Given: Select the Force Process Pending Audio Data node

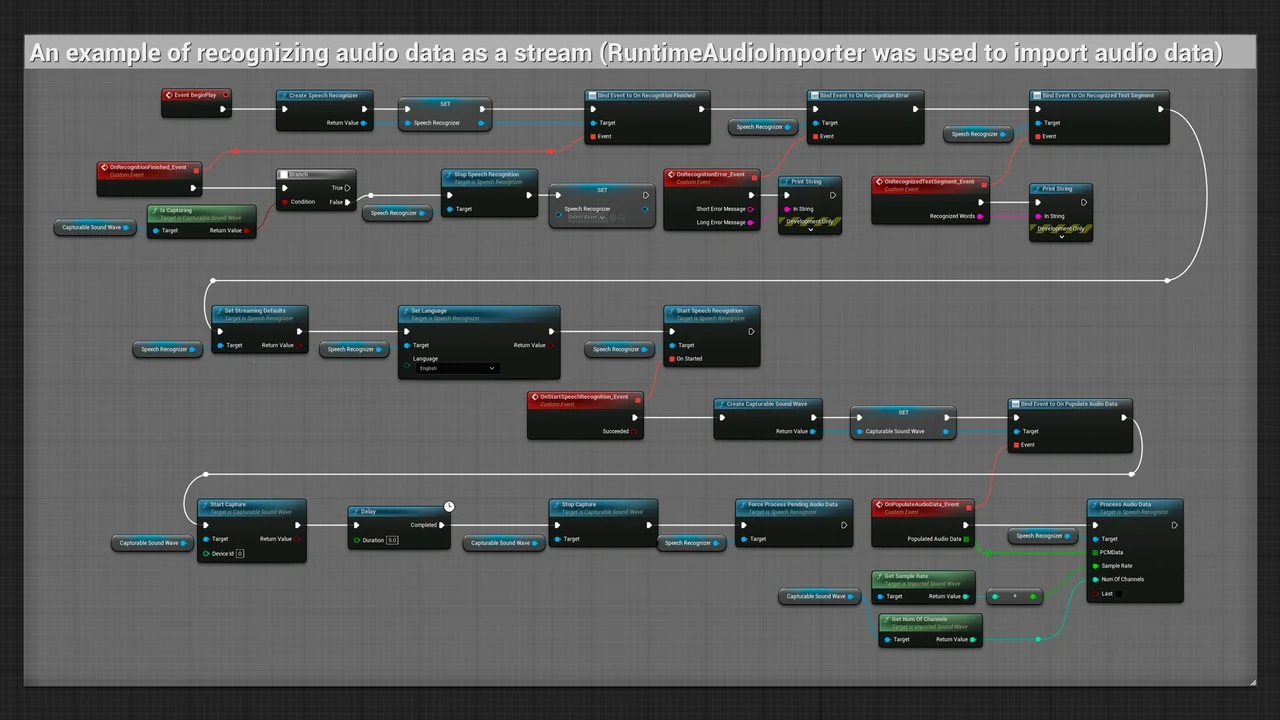Looking at the screenshot, I should click(793, 505).
